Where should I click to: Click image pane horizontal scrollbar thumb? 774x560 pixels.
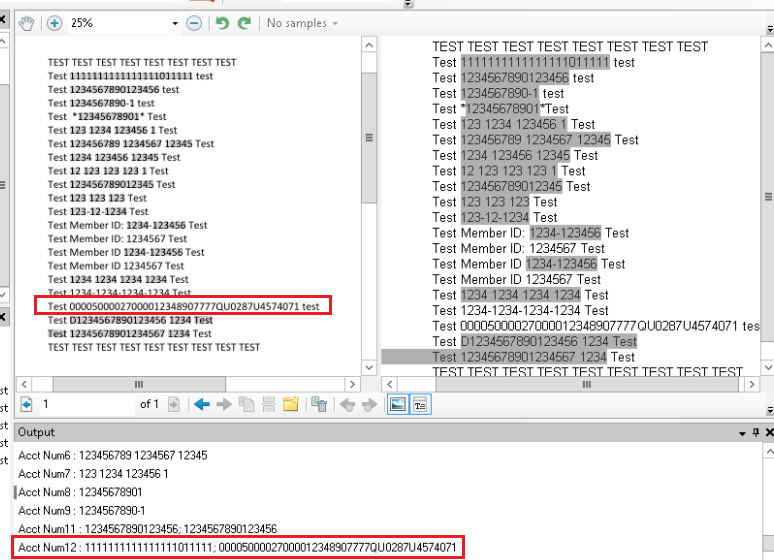(x=139, y=384)
